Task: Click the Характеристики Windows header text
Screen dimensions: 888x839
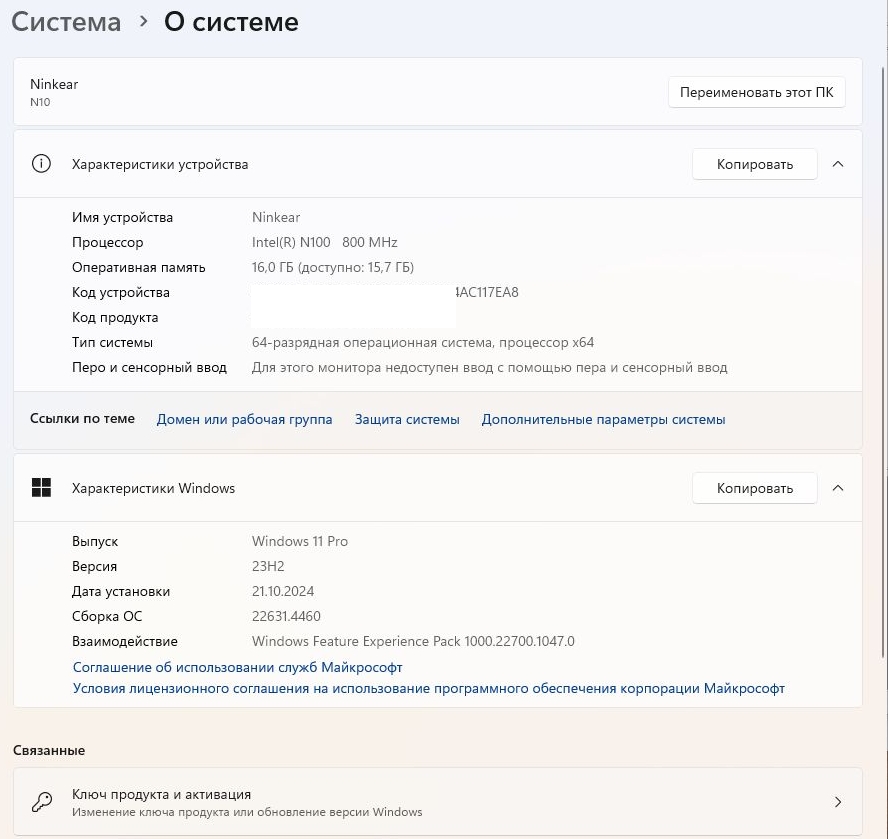Action: click(x=153, y=488)
